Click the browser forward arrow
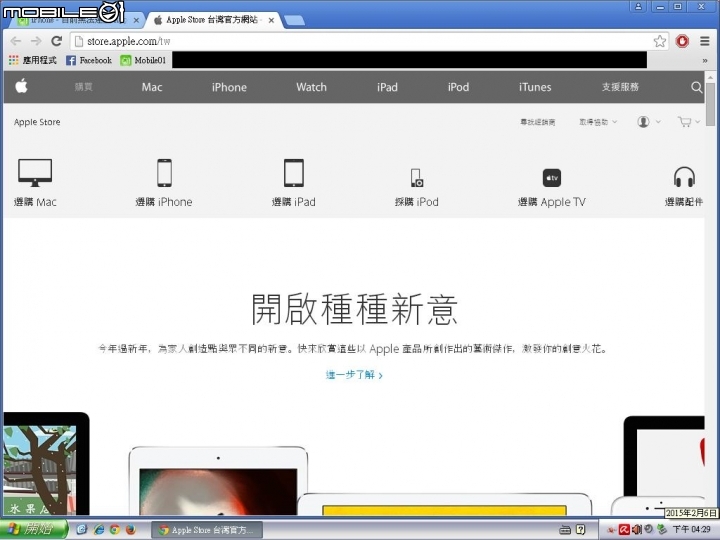The width and height of the screenshot is (720, 540). coord(36,41)
